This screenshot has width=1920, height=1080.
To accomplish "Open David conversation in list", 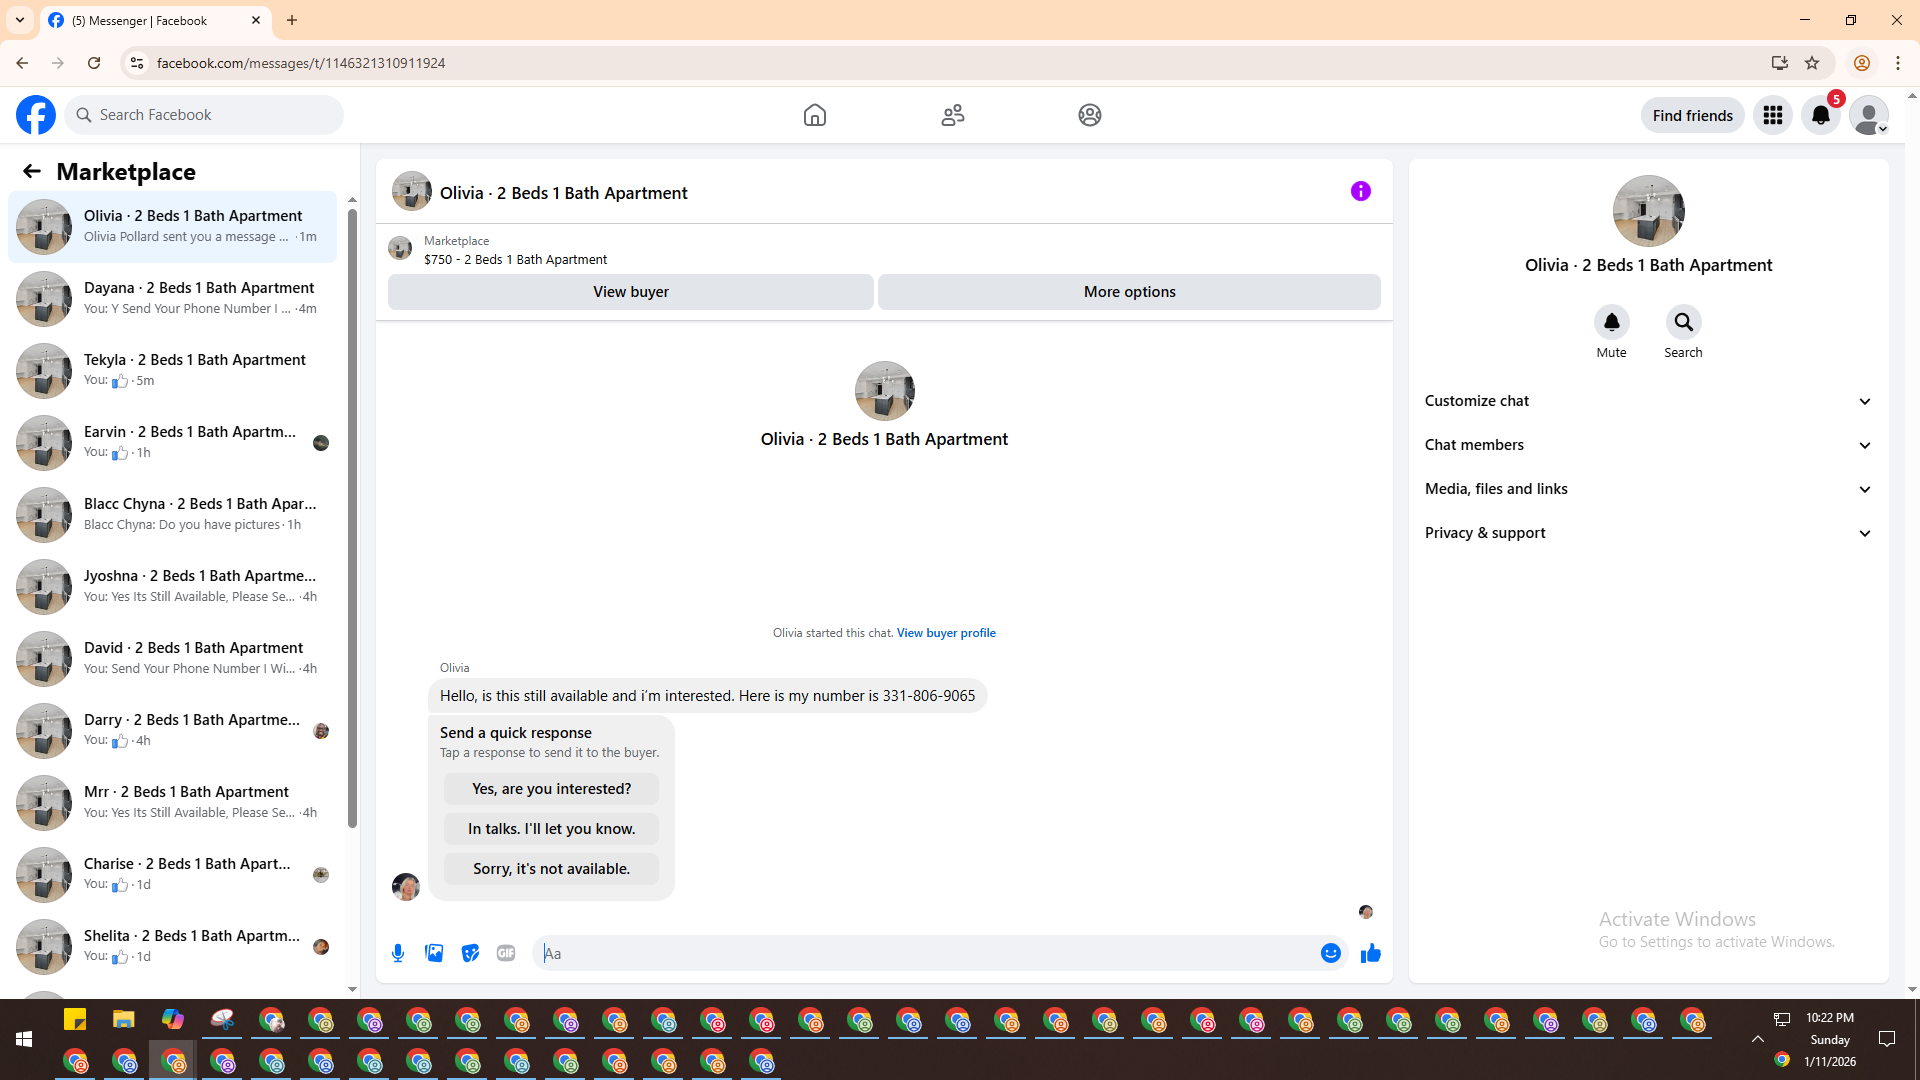I will click(172, 659).
